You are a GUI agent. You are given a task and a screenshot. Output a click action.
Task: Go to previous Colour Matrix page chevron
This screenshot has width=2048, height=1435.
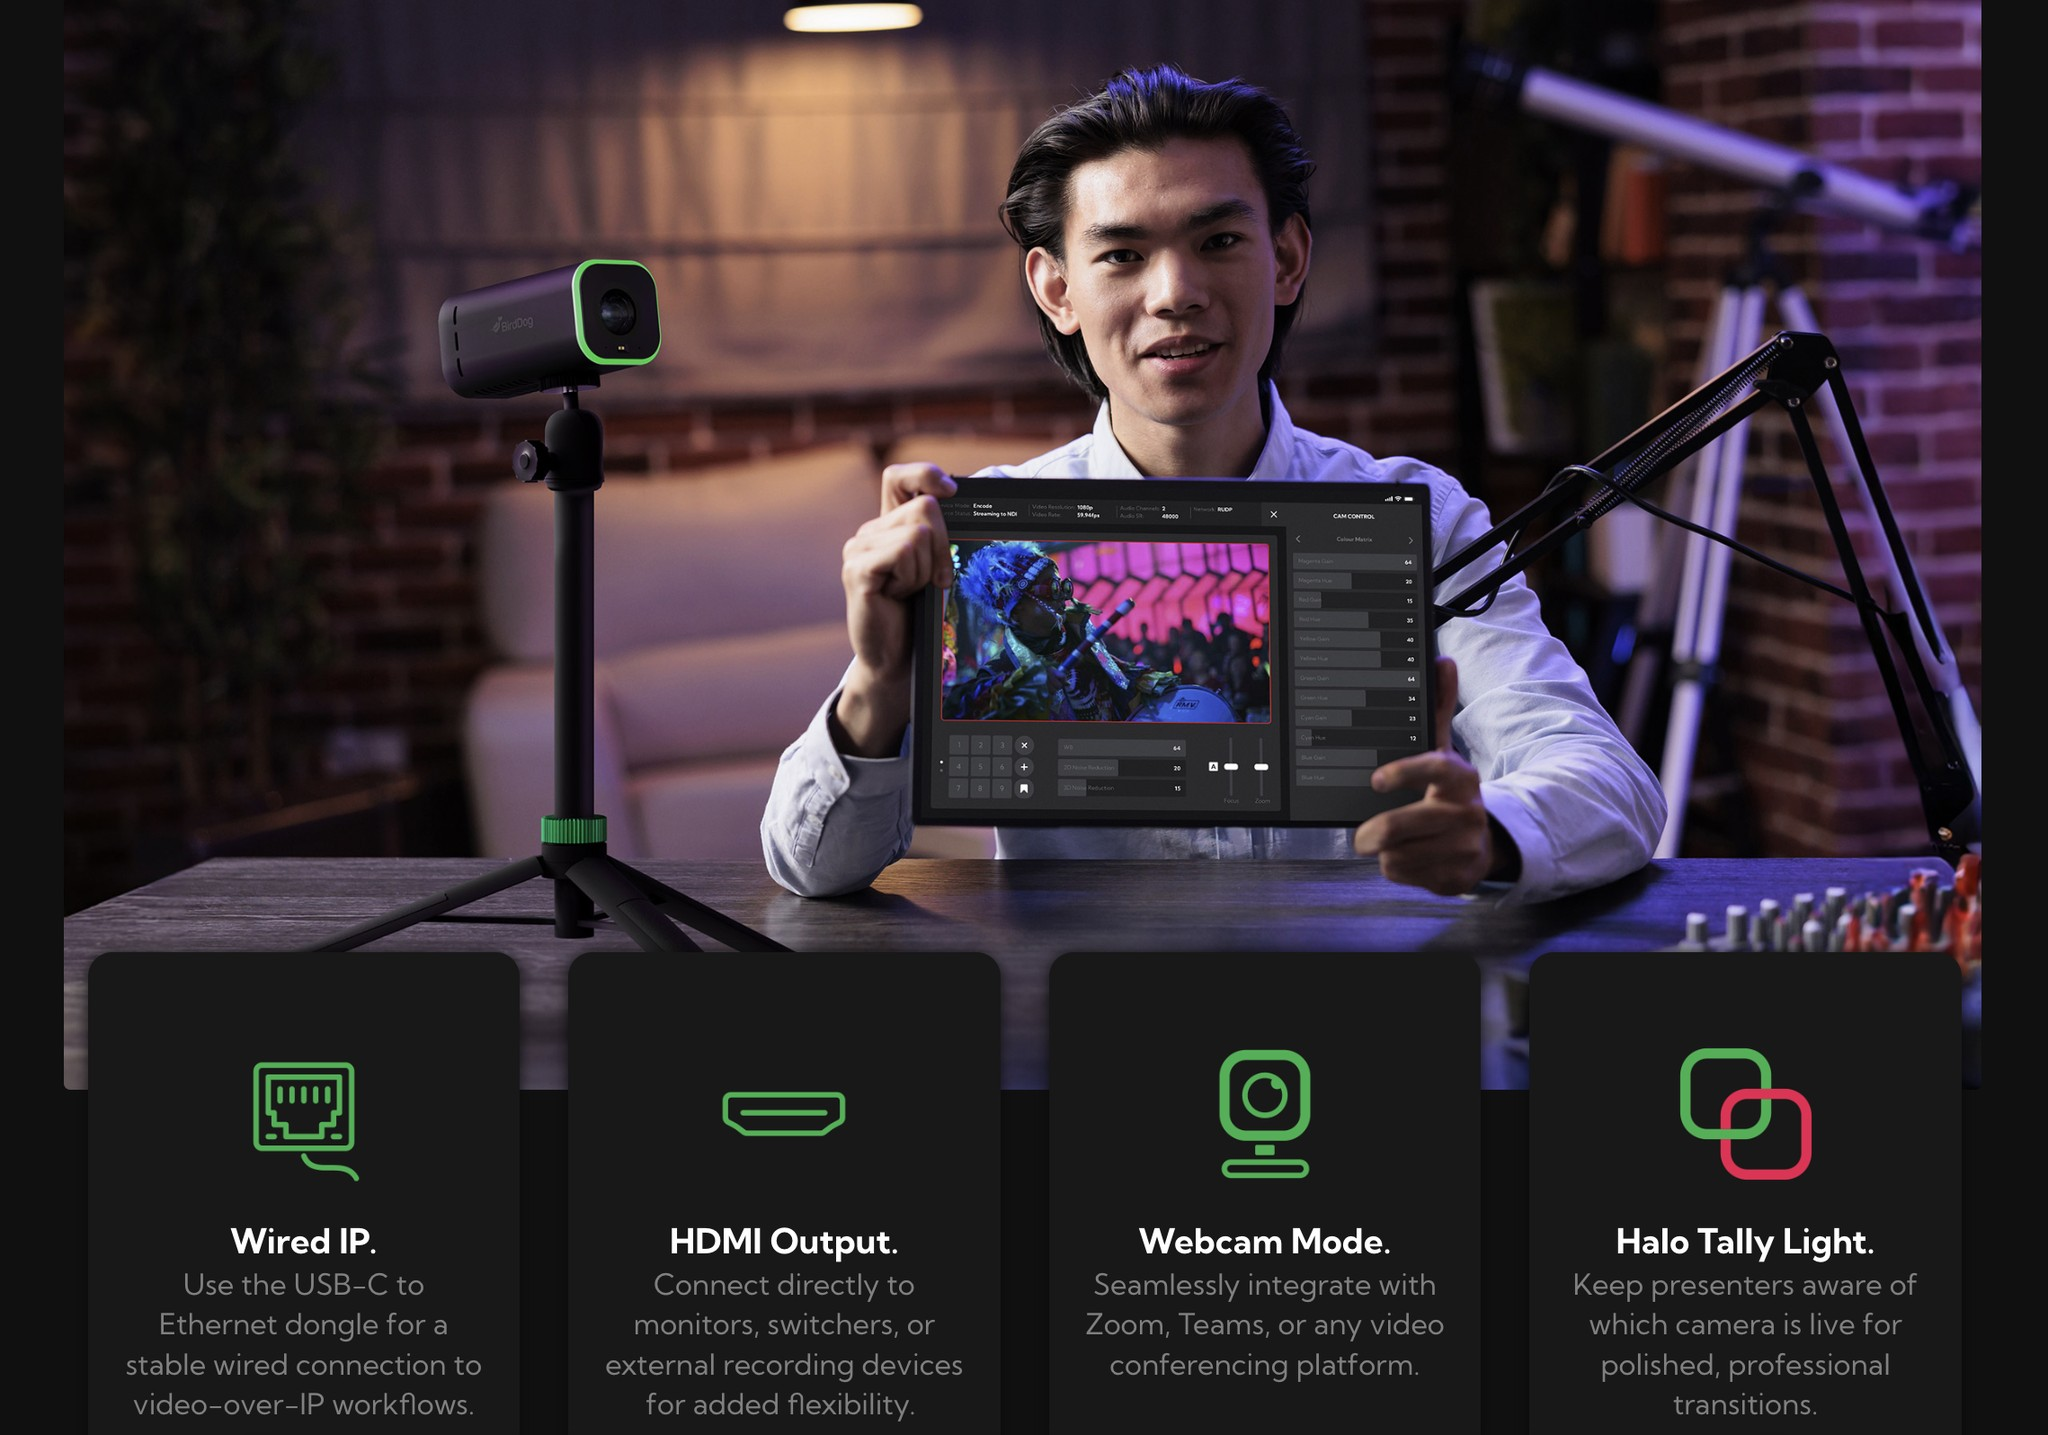(x=1298, y=540)
